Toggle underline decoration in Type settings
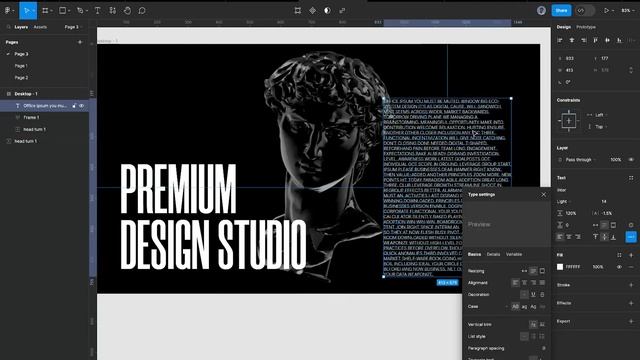 [533, 294]
